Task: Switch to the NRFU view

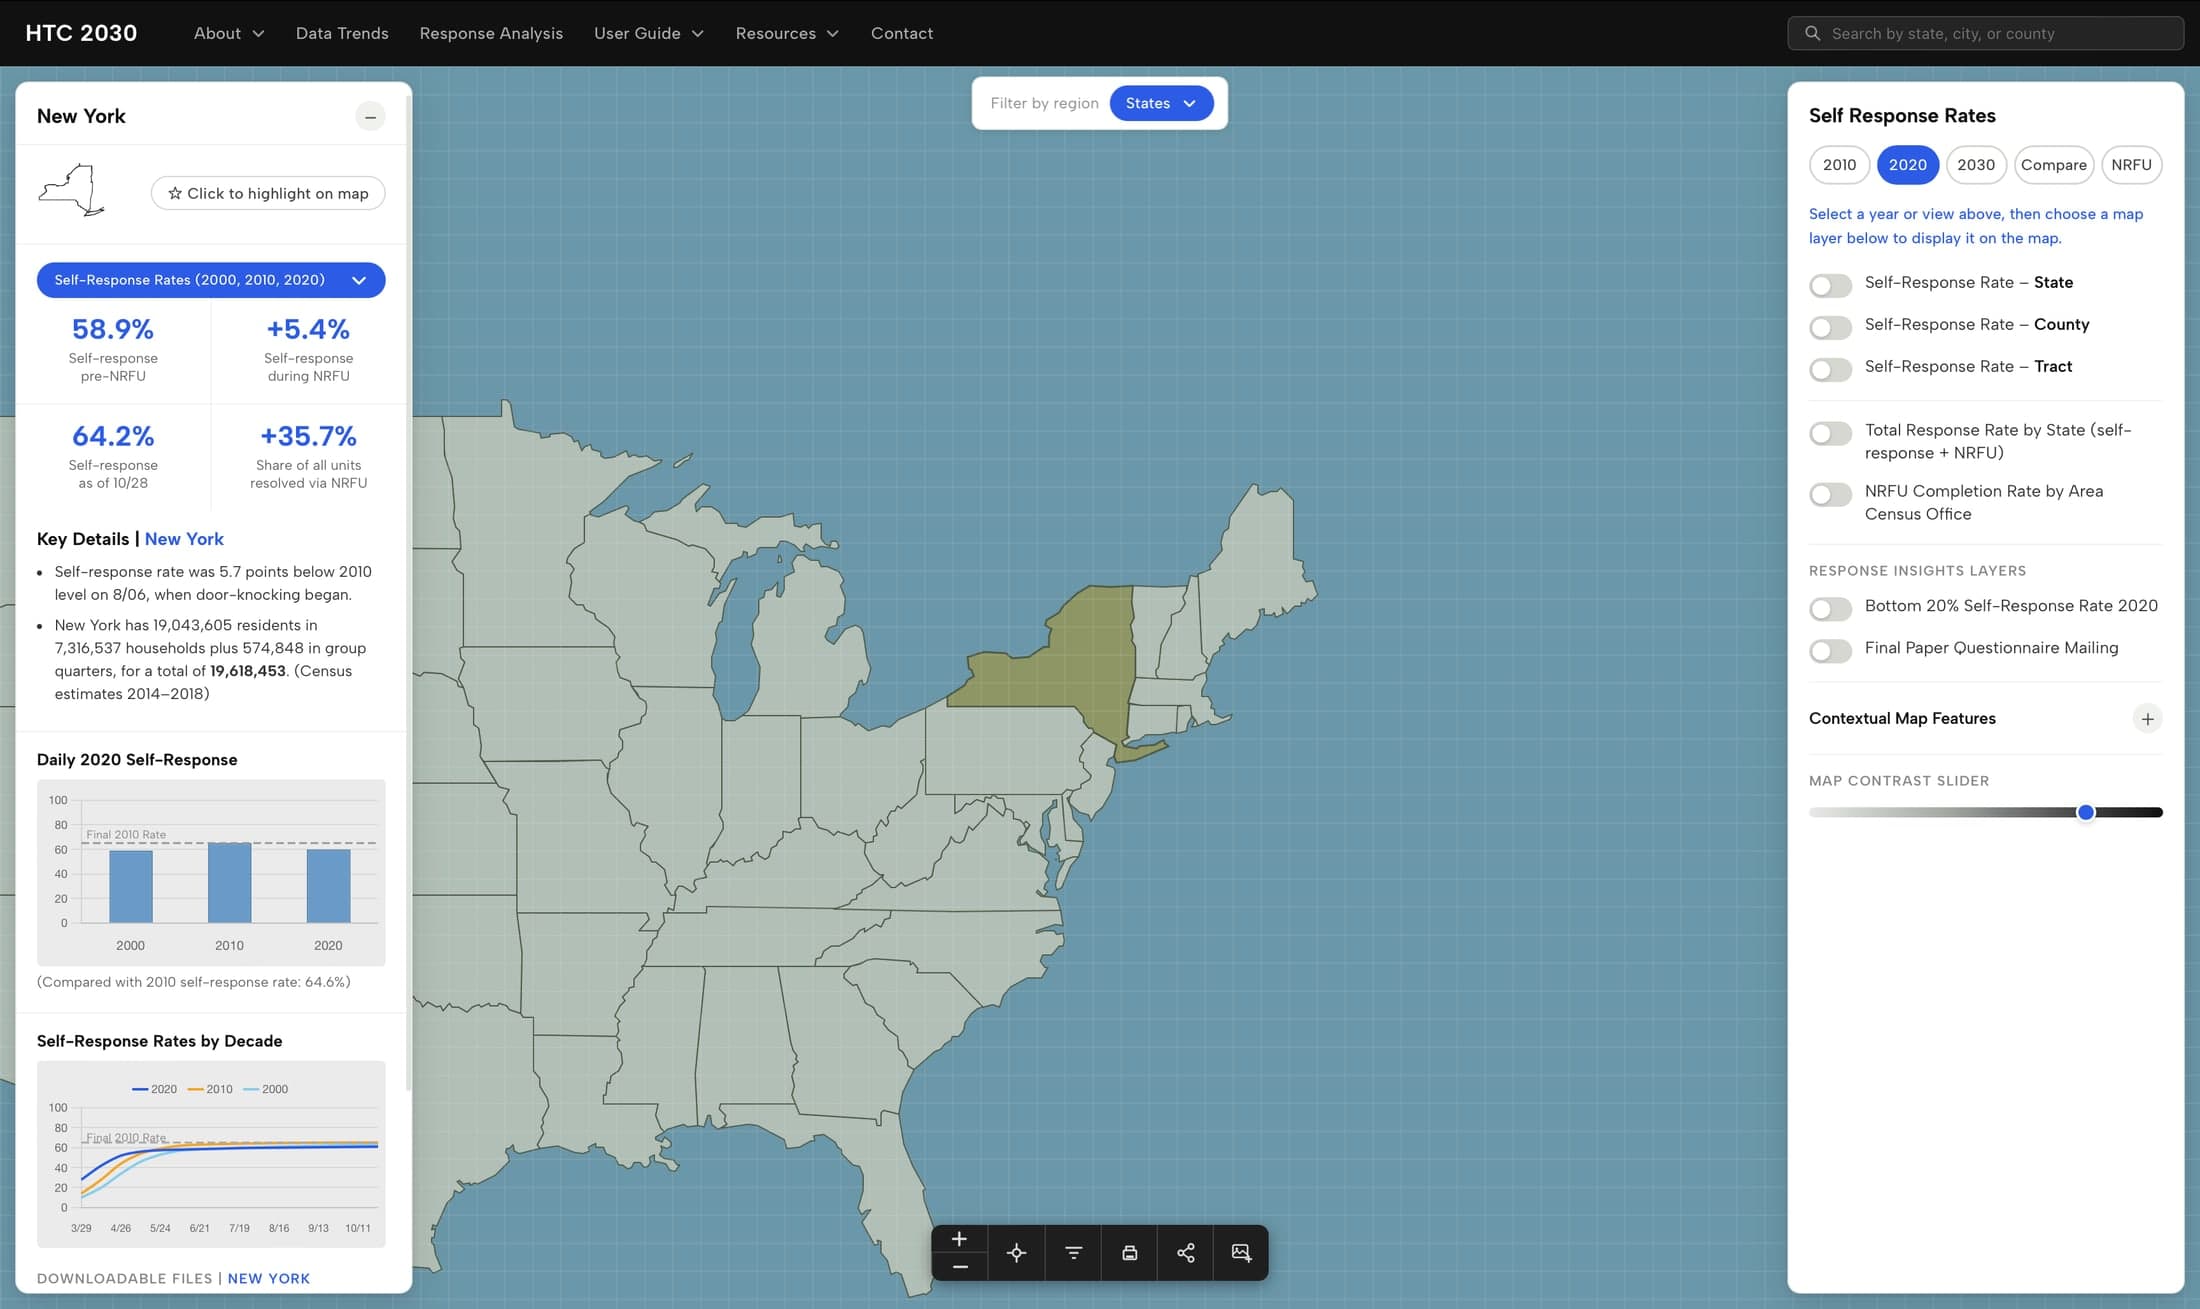Action: click(2131, 165)
